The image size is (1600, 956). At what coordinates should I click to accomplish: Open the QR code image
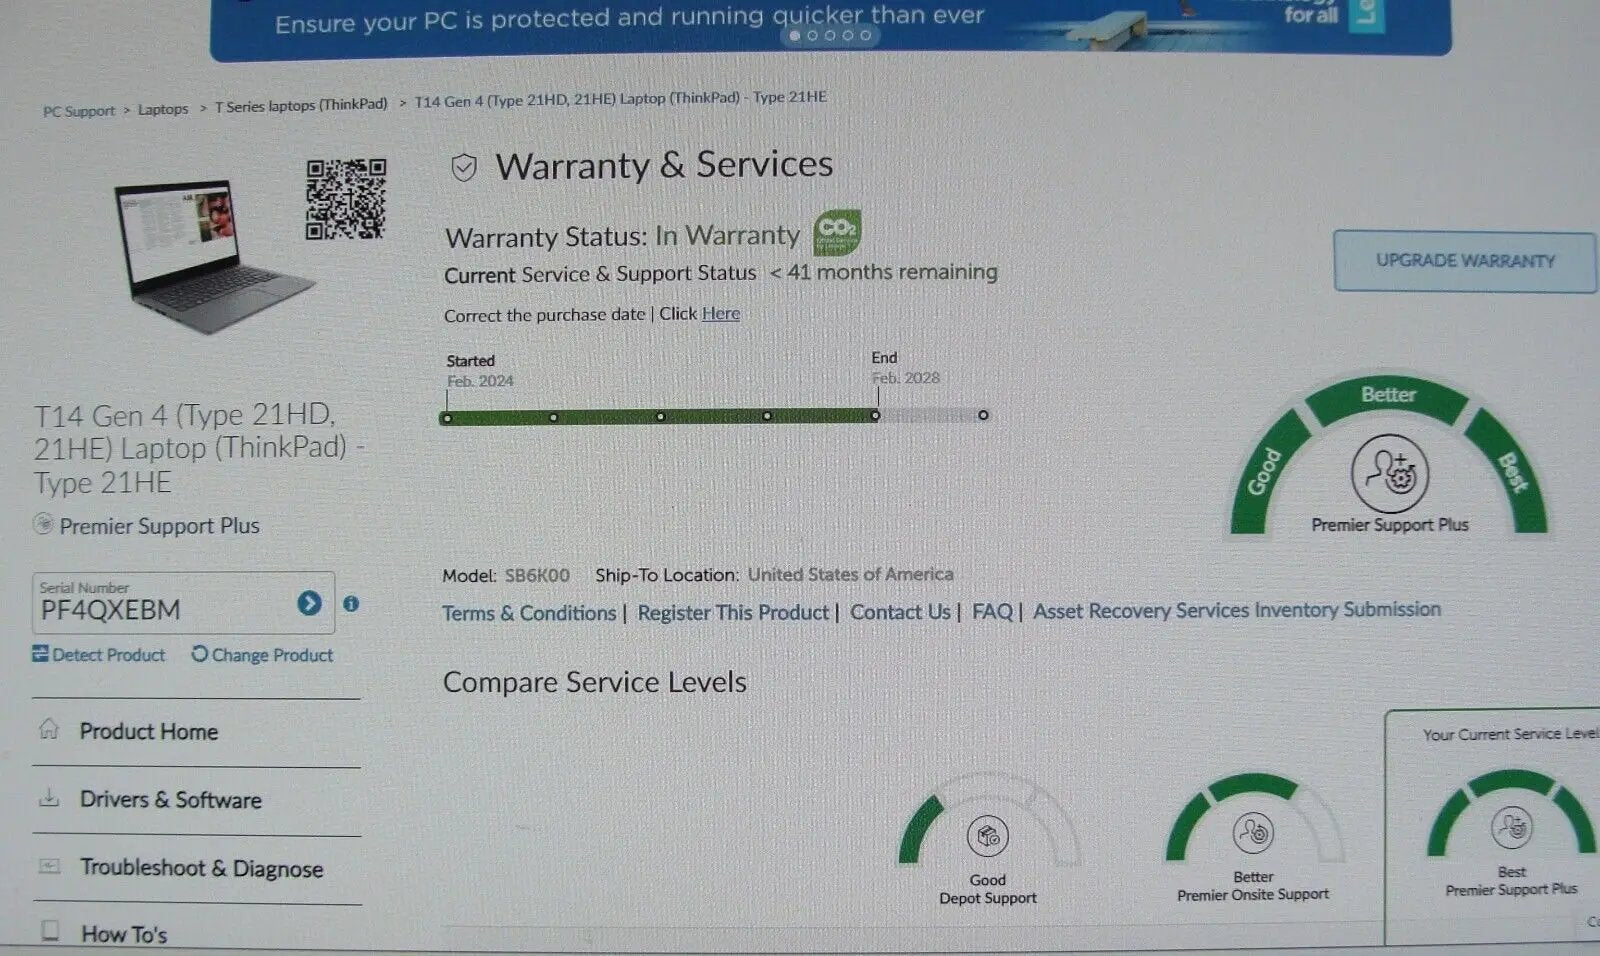[x=346, y=199]
